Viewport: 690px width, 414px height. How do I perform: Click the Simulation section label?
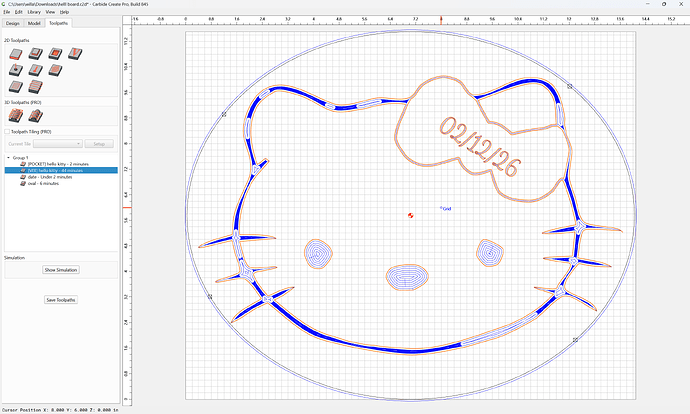pos(15,257)
